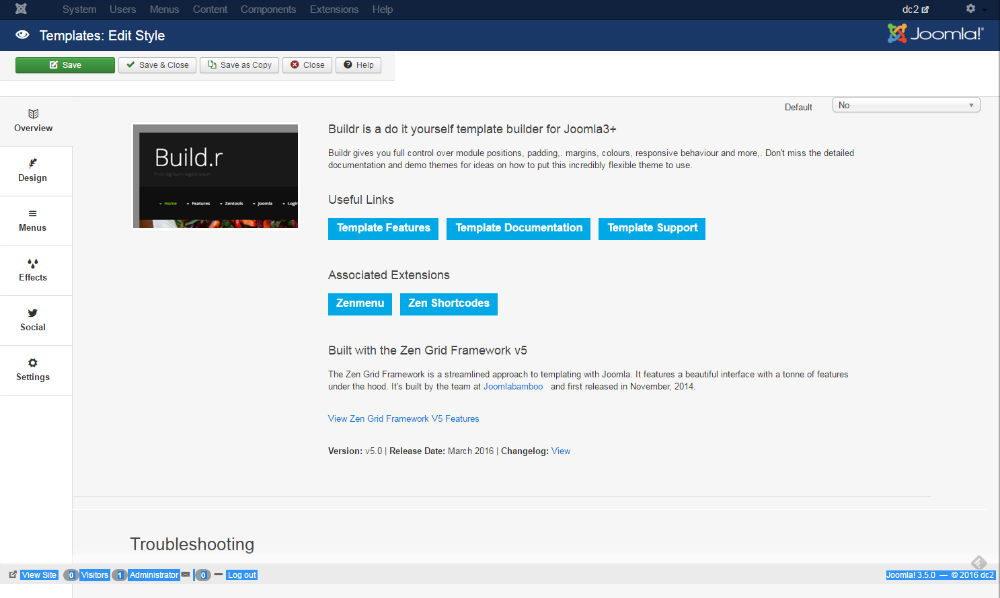The height and width of the screenshot is (598, 1000).
Task: Click the 'Buildr is a do it yourself' heading
Action: (472, 129)
